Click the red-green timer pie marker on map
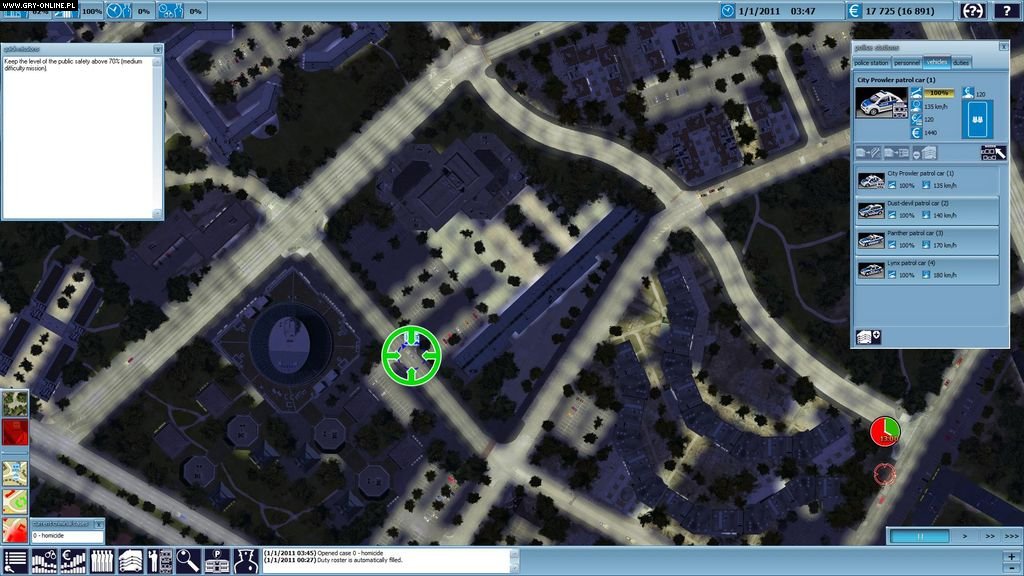Viewport: 1024px width, 576px height. (x=885, y=432)
